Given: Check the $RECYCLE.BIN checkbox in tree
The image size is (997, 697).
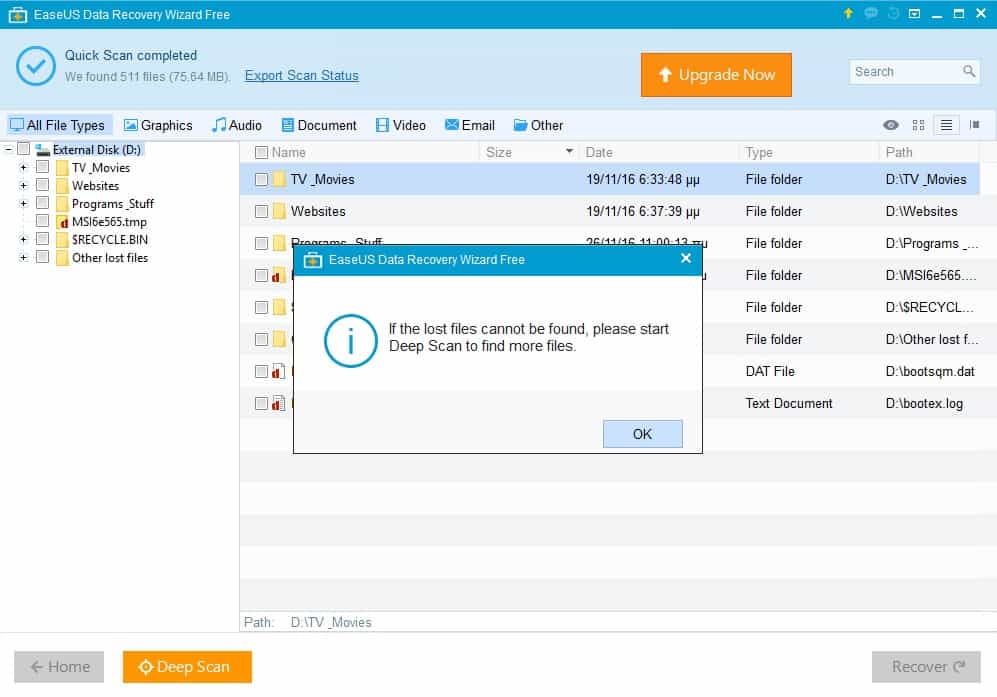Looking at the screenshot, I should point(42,238).
